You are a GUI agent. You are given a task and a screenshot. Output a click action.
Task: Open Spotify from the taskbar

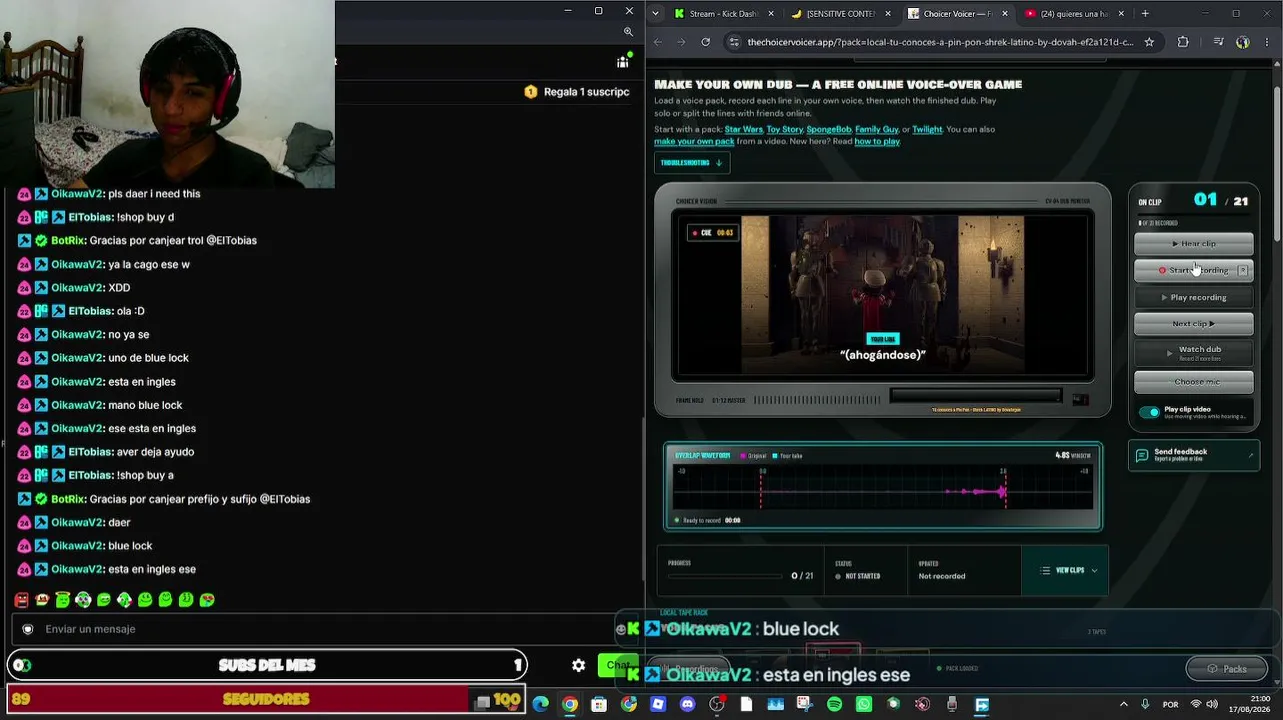(x=835, y=704)
